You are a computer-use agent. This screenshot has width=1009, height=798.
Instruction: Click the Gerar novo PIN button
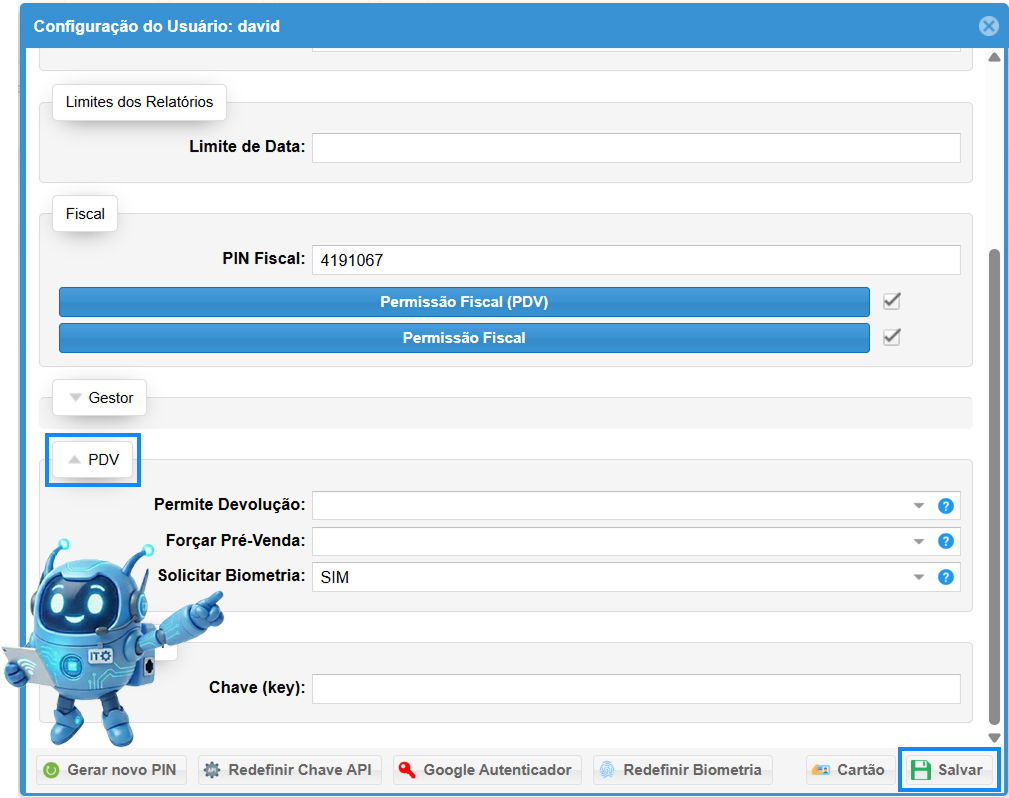point(111,770)
